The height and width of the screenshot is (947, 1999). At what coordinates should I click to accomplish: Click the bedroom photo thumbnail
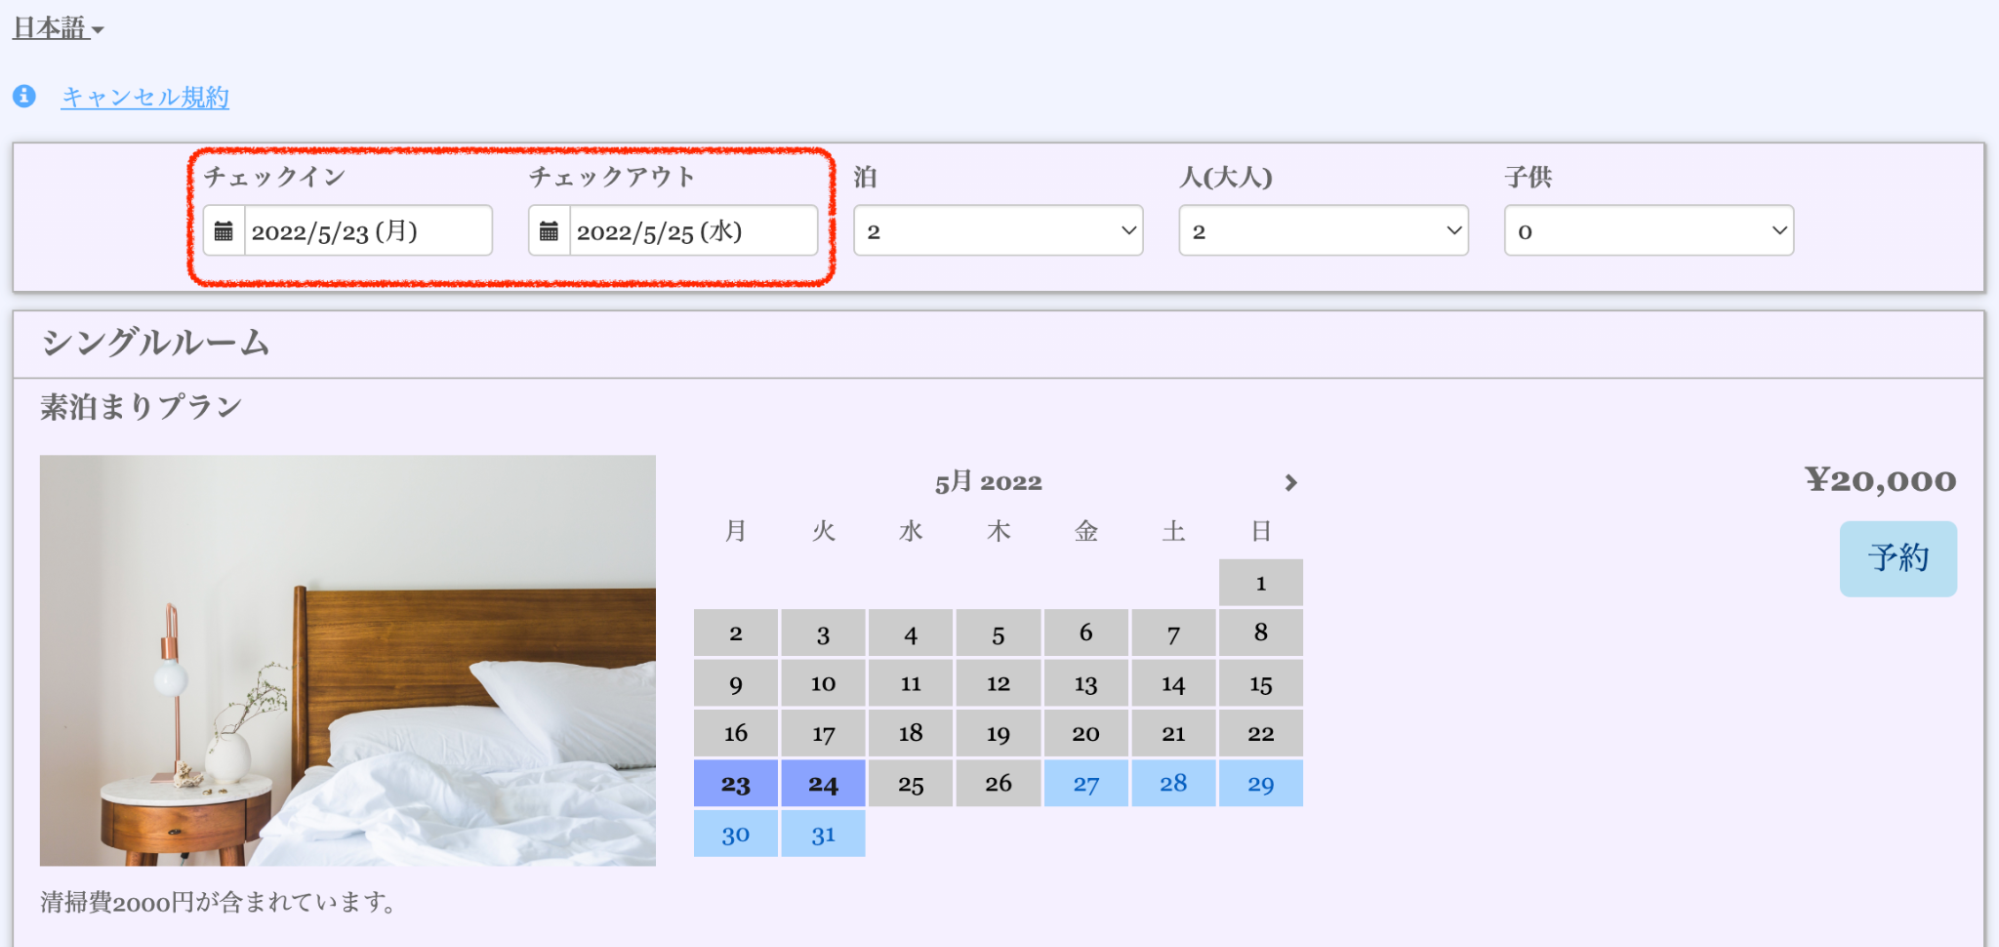pyautogui.click(x=347, y=660)
